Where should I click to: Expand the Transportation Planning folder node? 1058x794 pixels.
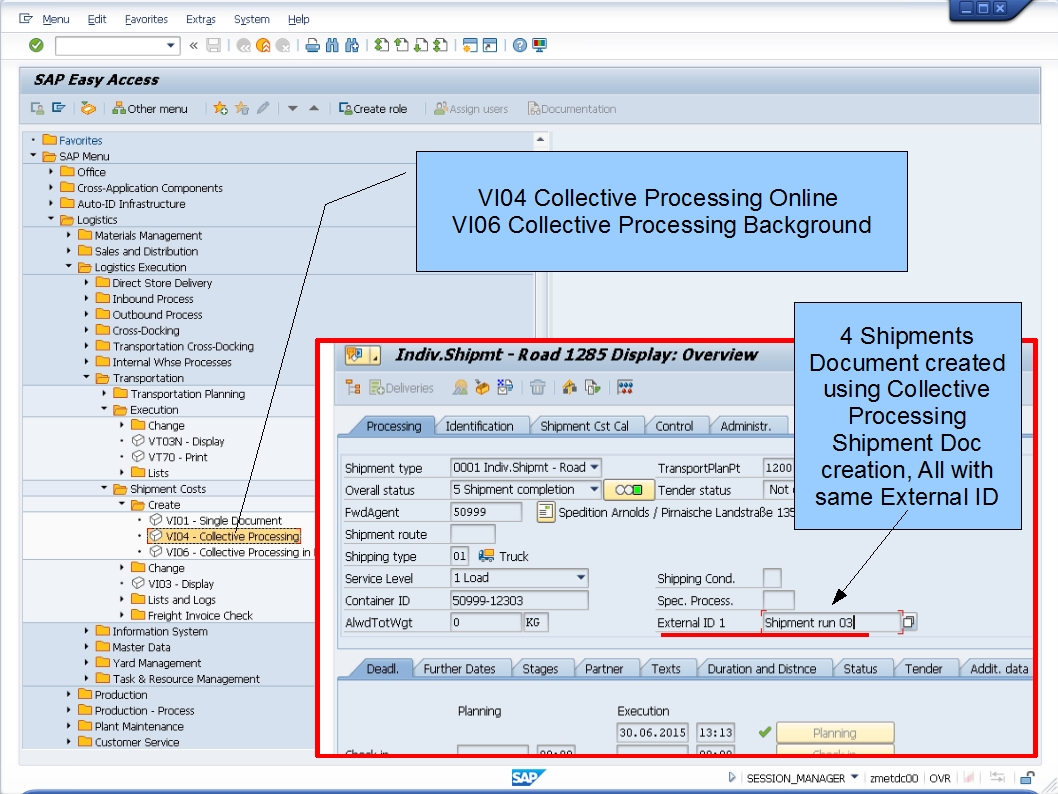[x=104, y=393]
